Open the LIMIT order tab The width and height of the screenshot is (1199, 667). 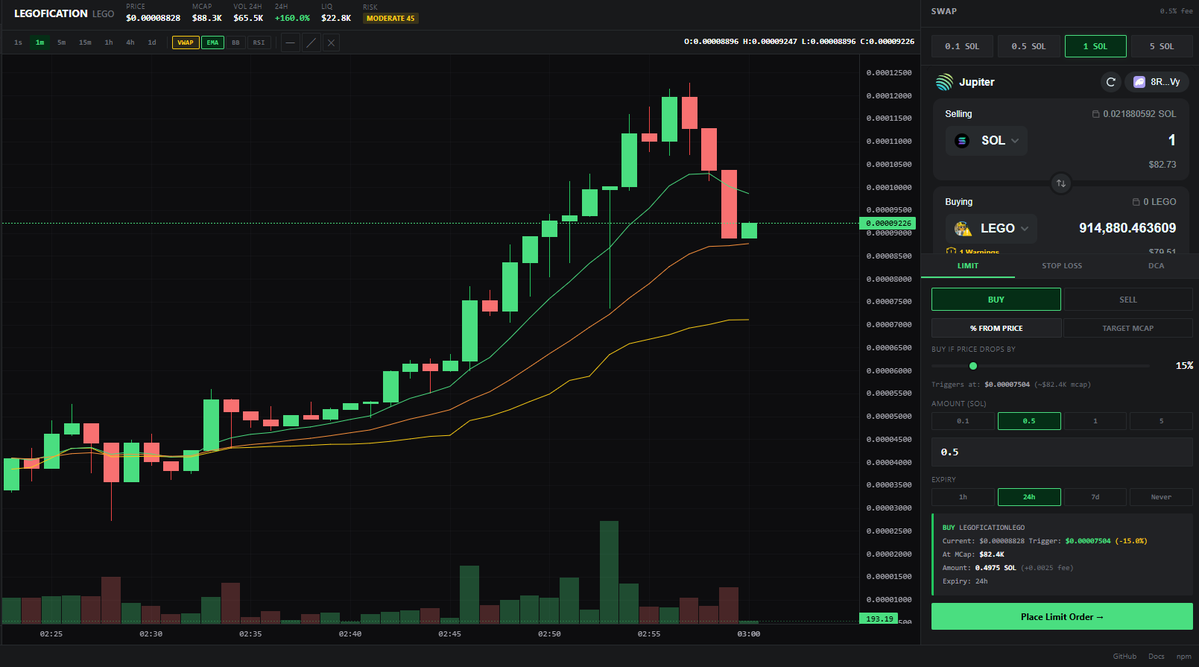[x=967, y=266]
